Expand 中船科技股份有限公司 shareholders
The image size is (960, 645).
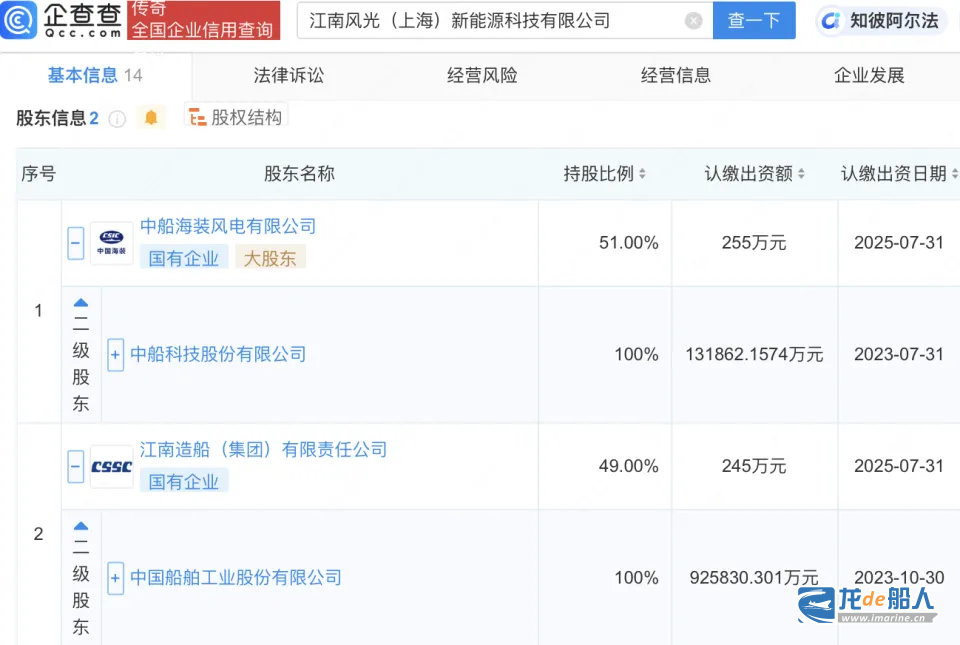(x=115, y=354)
